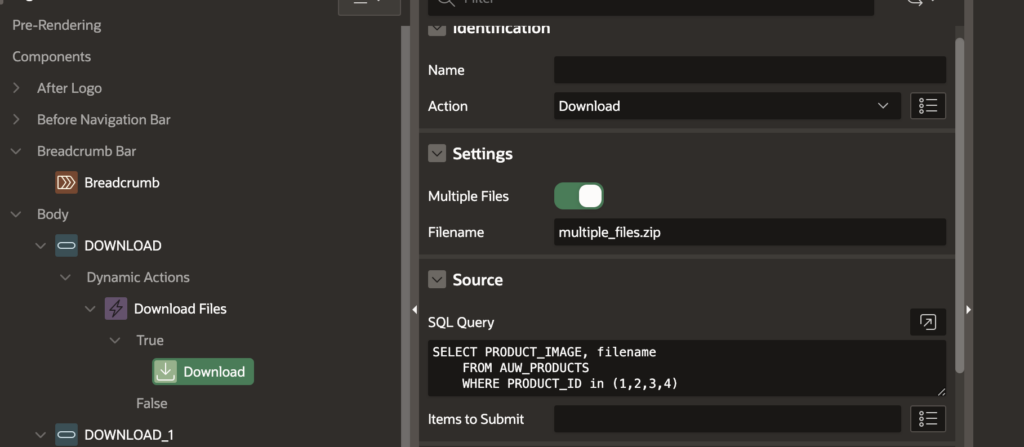The width and height of the screenshot is (1024, 447).
Task: Expand the After Logo tree node
Action: coord(16,88)
